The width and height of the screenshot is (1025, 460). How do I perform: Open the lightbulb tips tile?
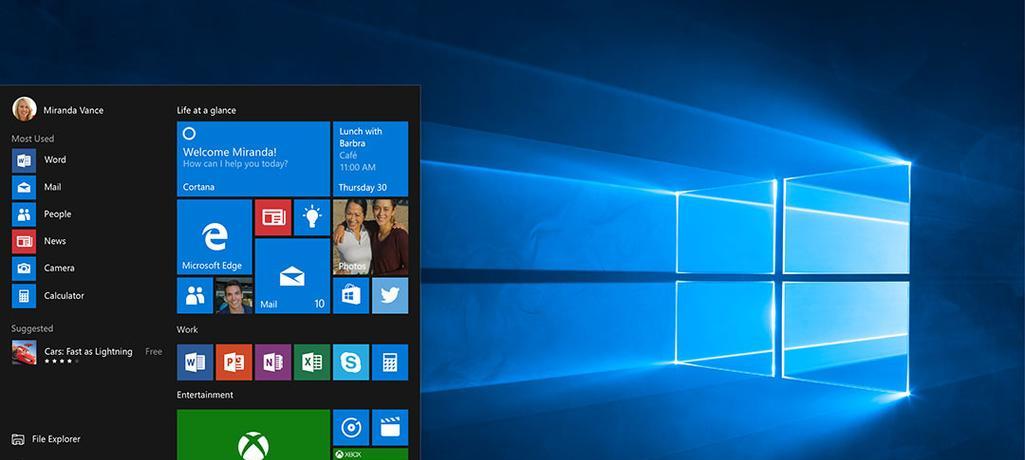[x=312, y=218]
